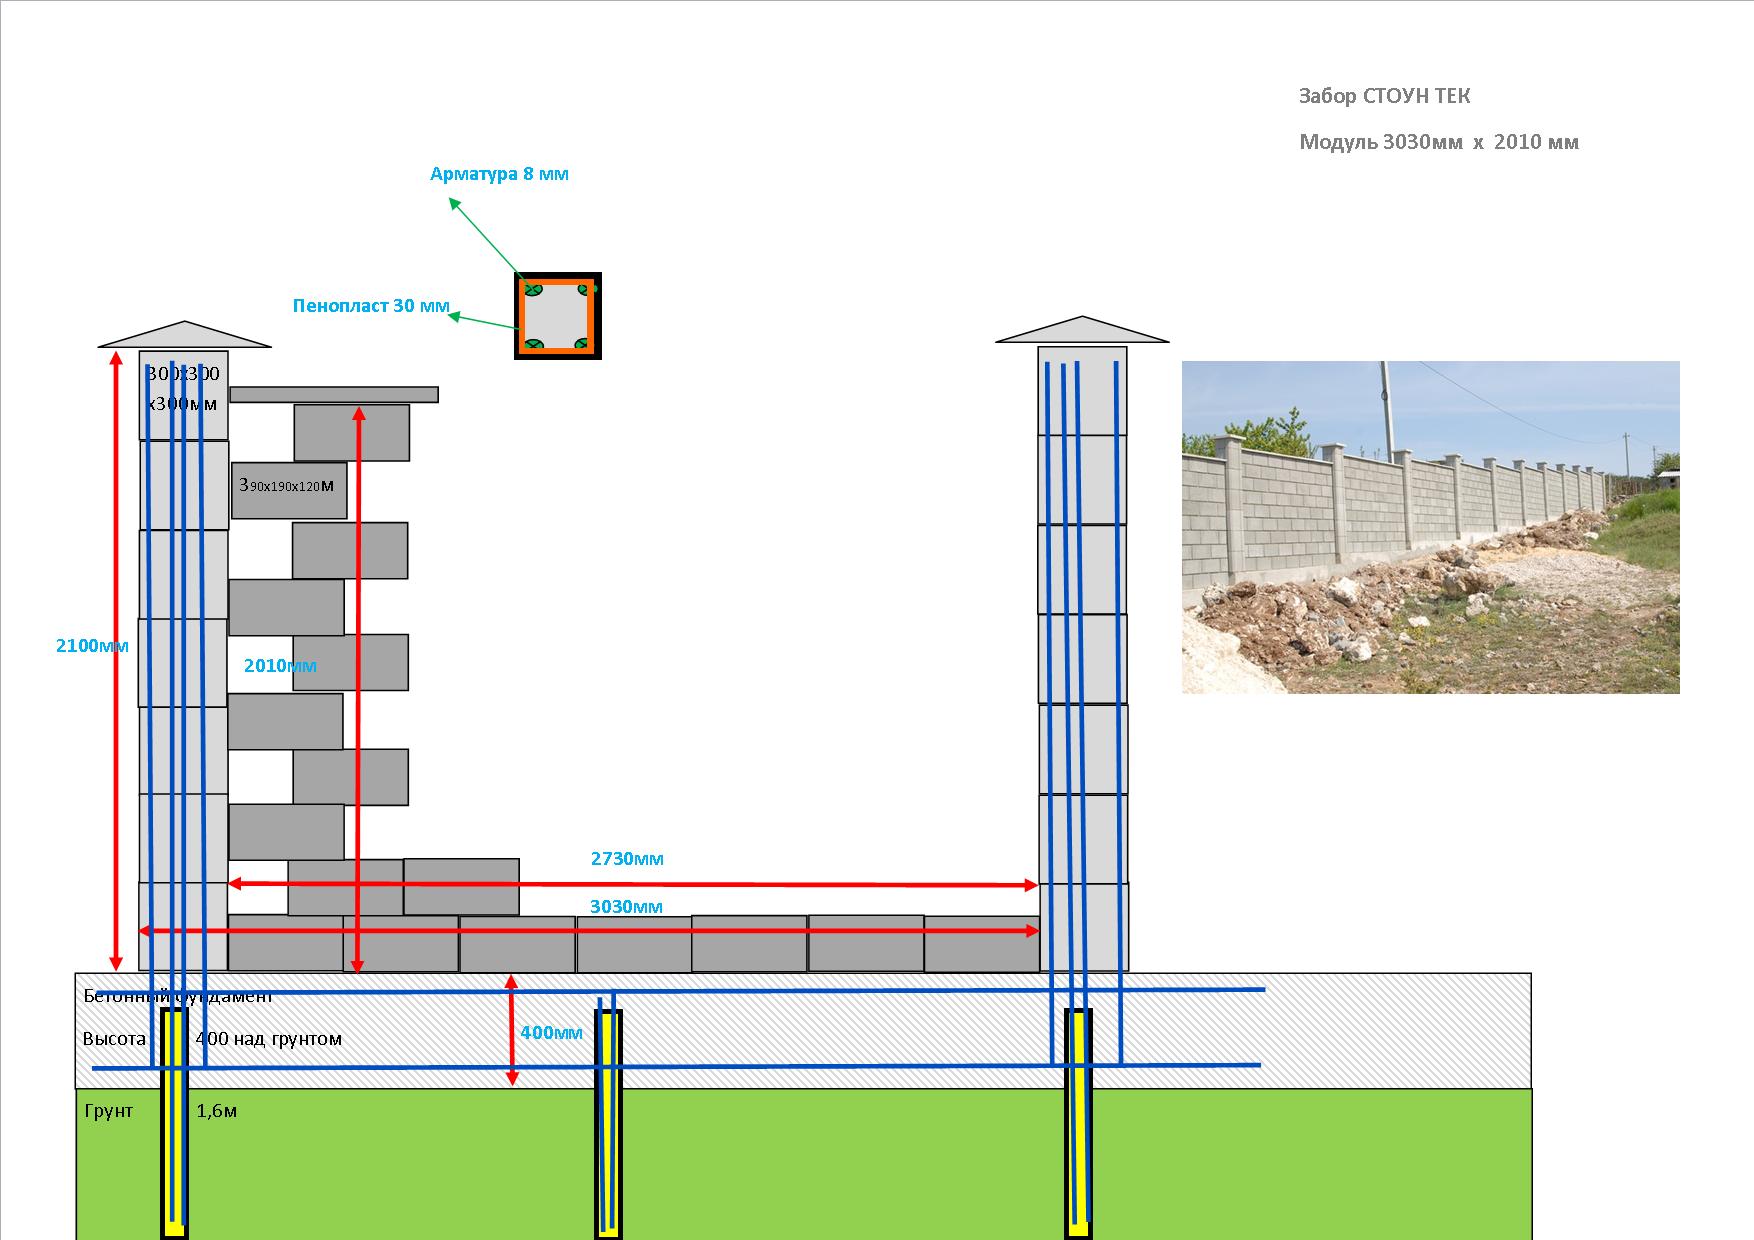This screenshot has width=1754, height=1240.
Task: Select the "х300мм" pillar block text
Action: tap(182, 404)
